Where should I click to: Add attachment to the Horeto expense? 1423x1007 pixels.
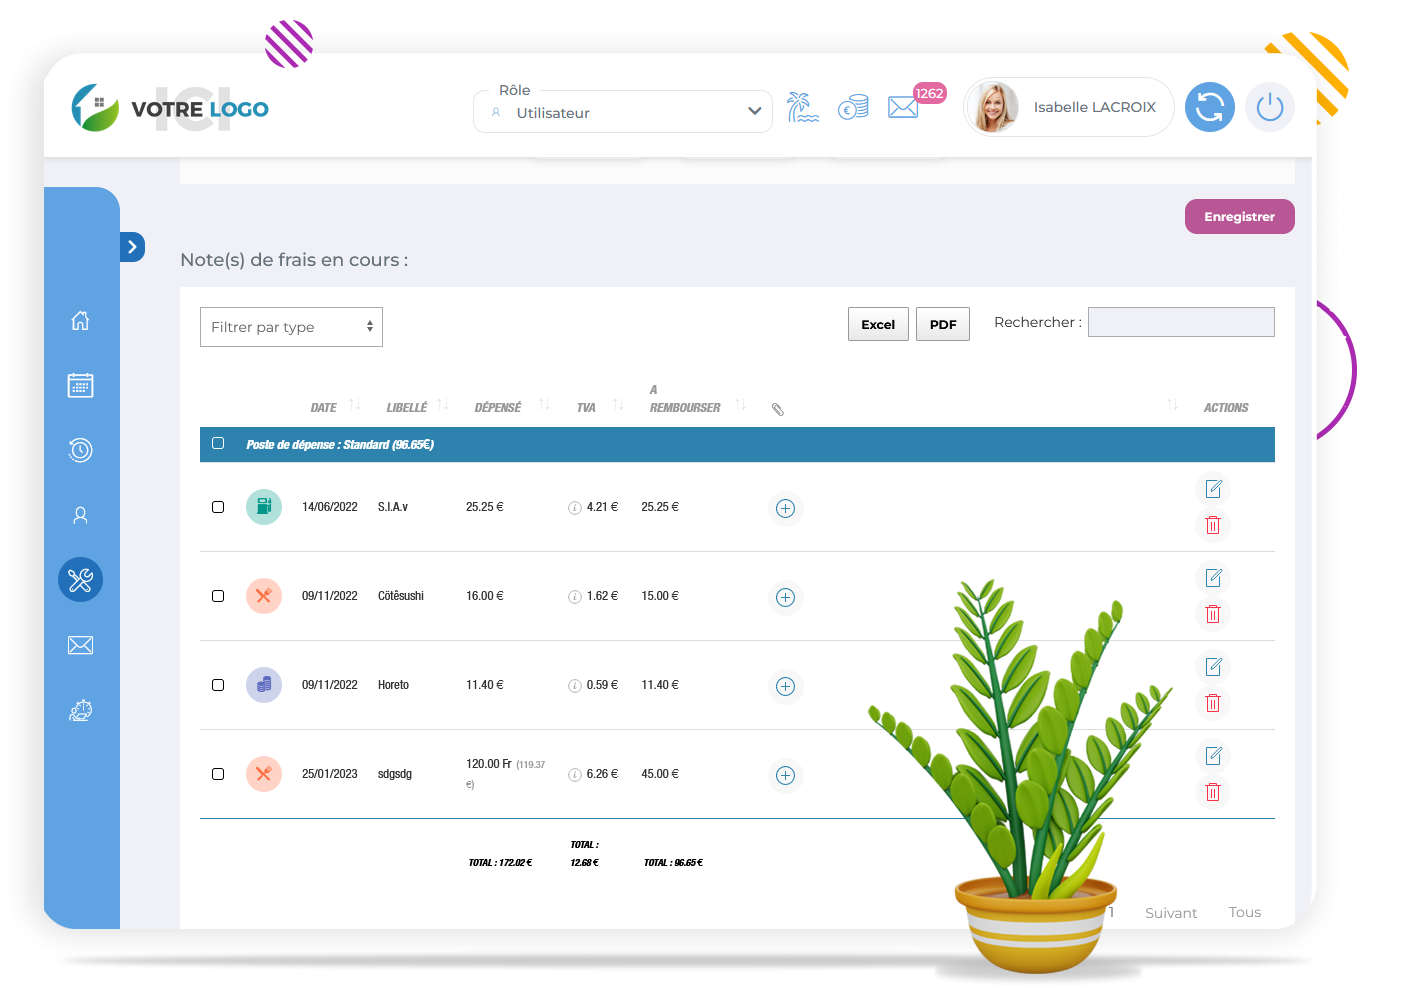pos(786,686)
